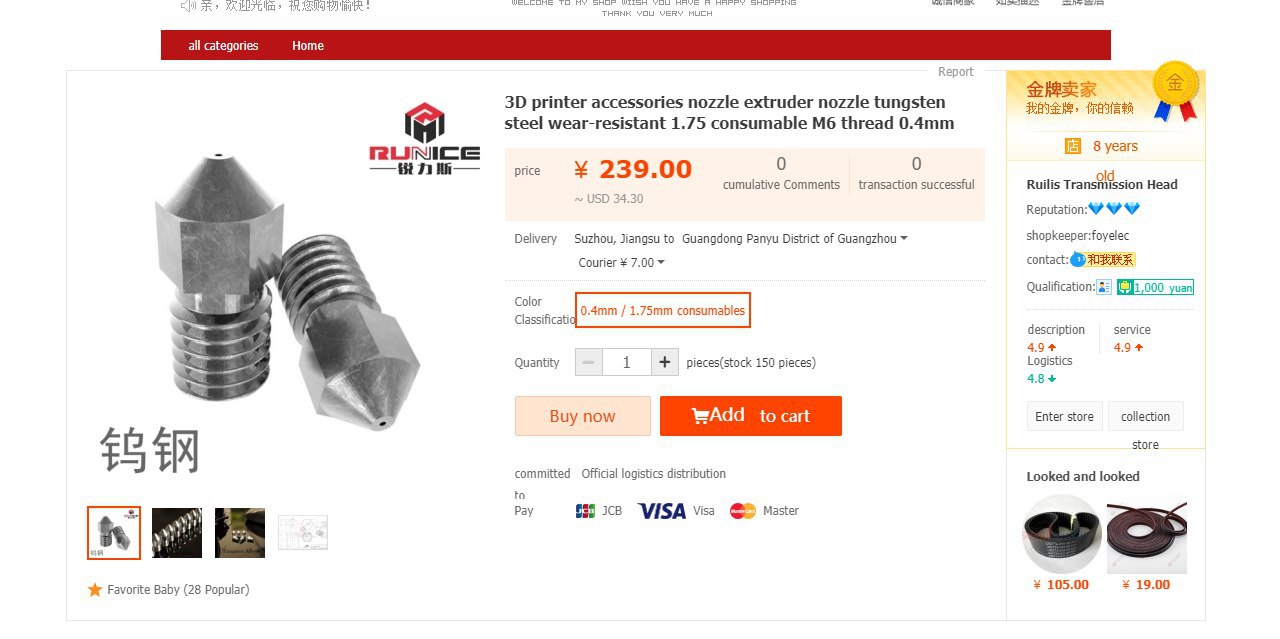Decrease quantity with the minus button
This screenshot has height=639, width=1280.
pos(589,362)
